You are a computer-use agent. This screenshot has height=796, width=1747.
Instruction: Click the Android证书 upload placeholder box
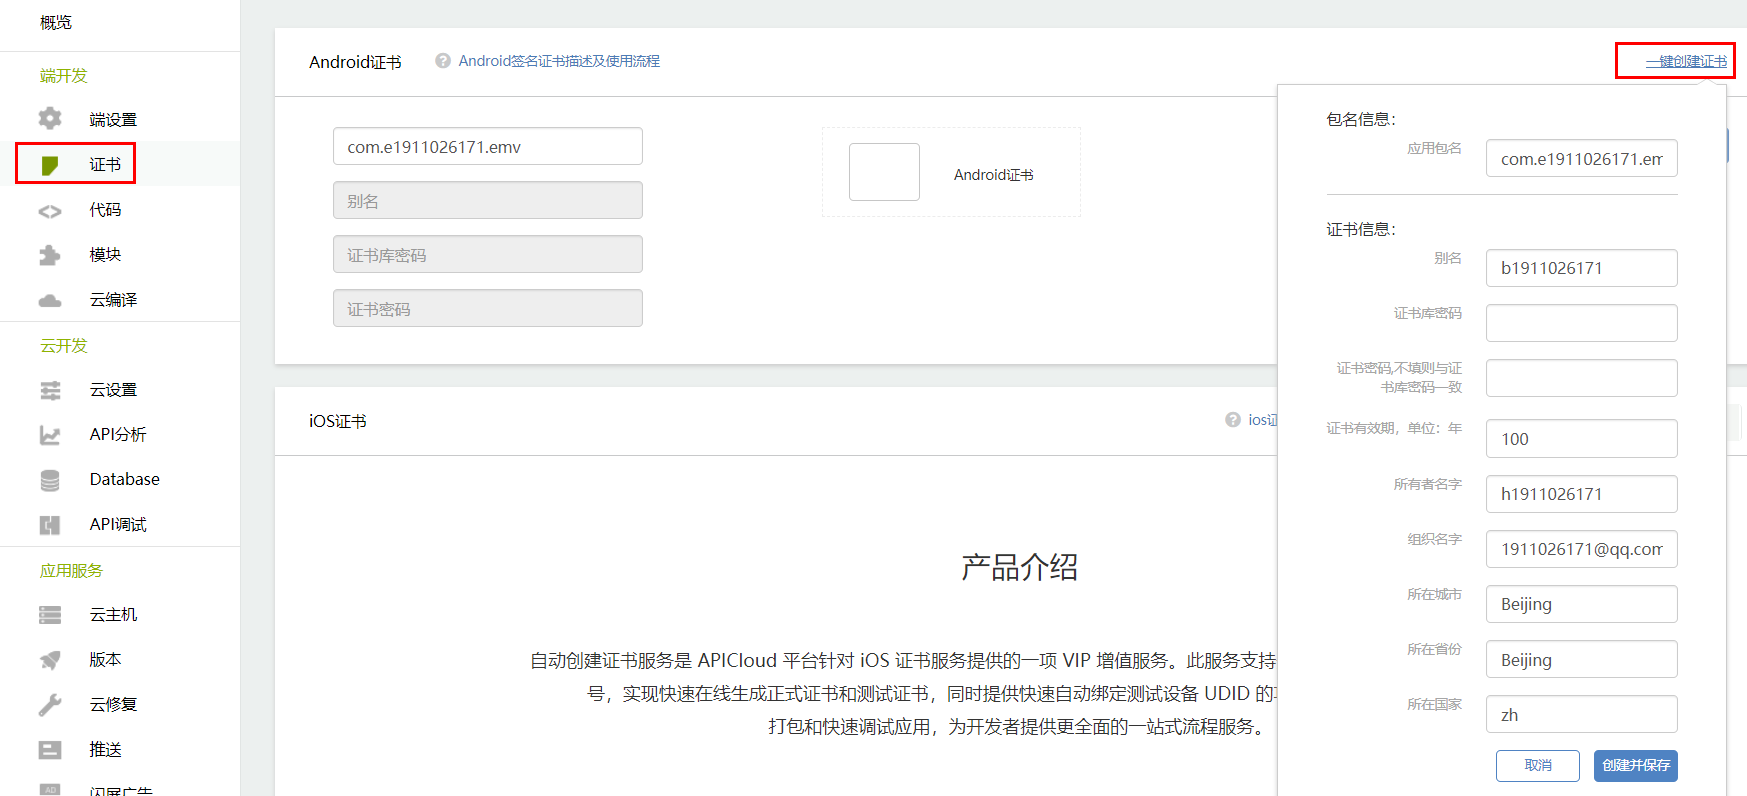(884, 172)
